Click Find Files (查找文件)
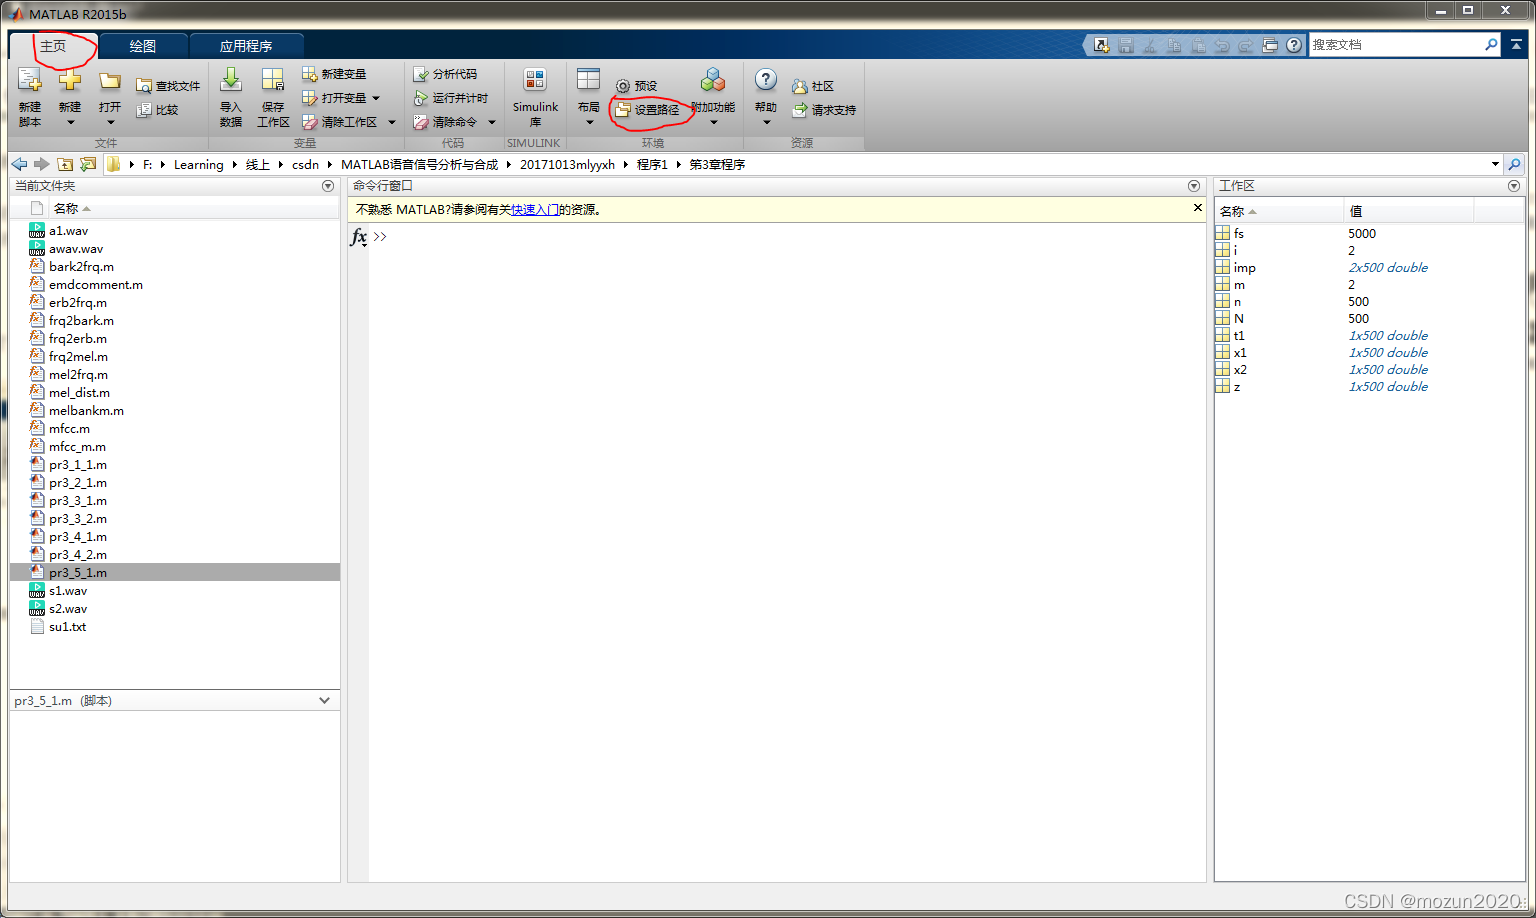This screenshot has height=918, width=1536. (x=168, y=86)
